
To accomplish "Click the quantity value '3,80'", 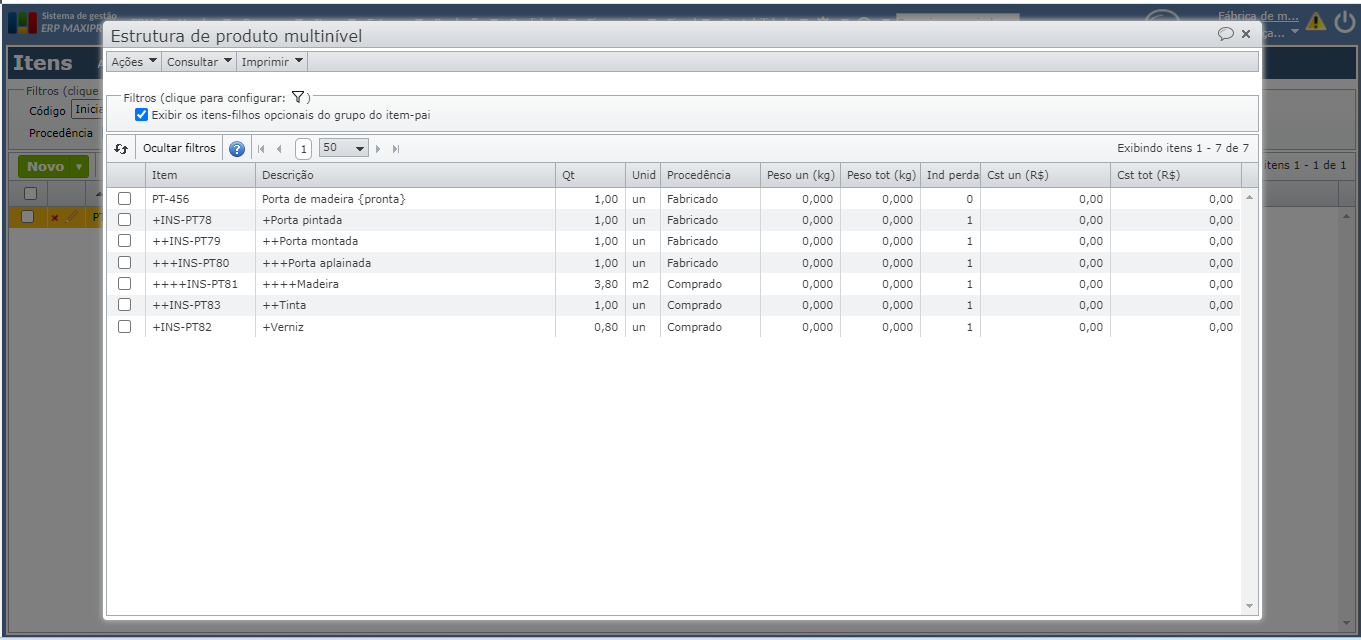I will pyautogui.click(x=606, y=284).
